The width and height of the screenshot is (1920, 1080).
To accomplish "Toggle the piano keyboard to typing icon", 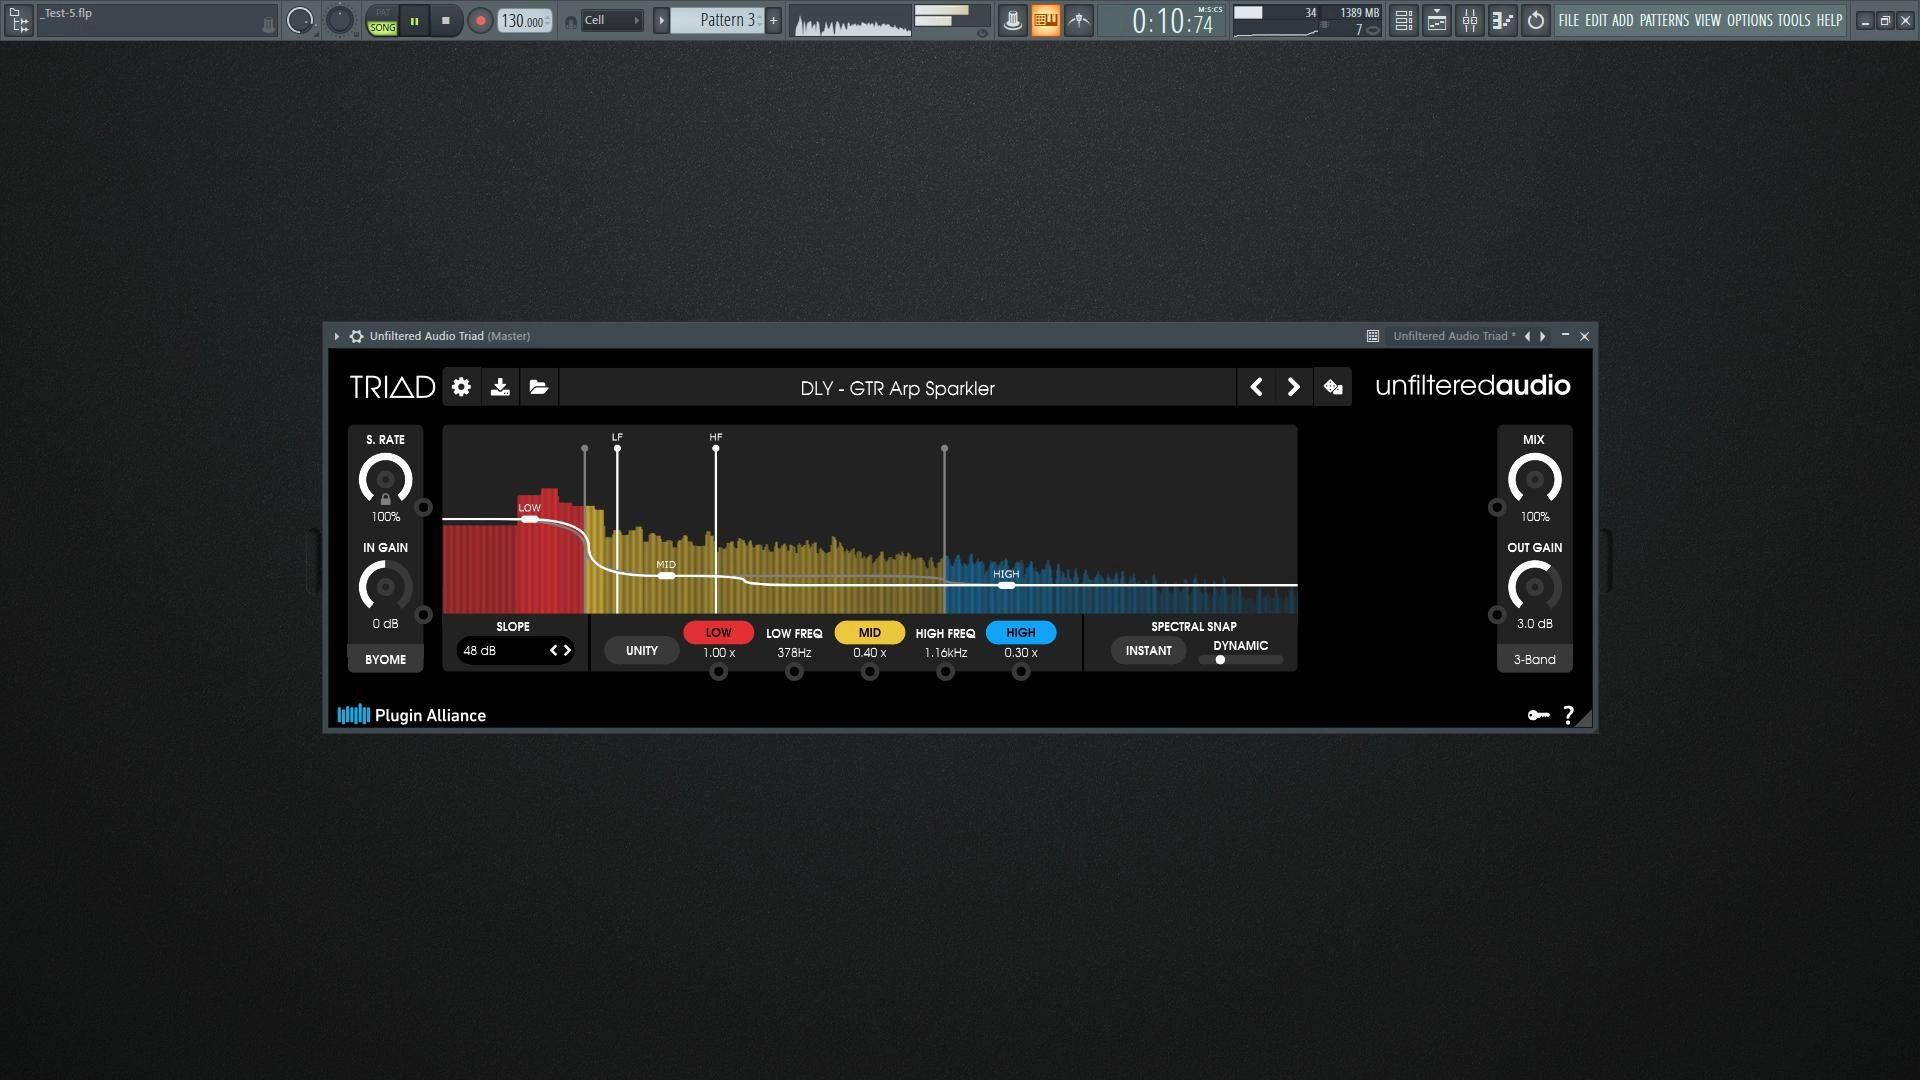I will 1045,20.
